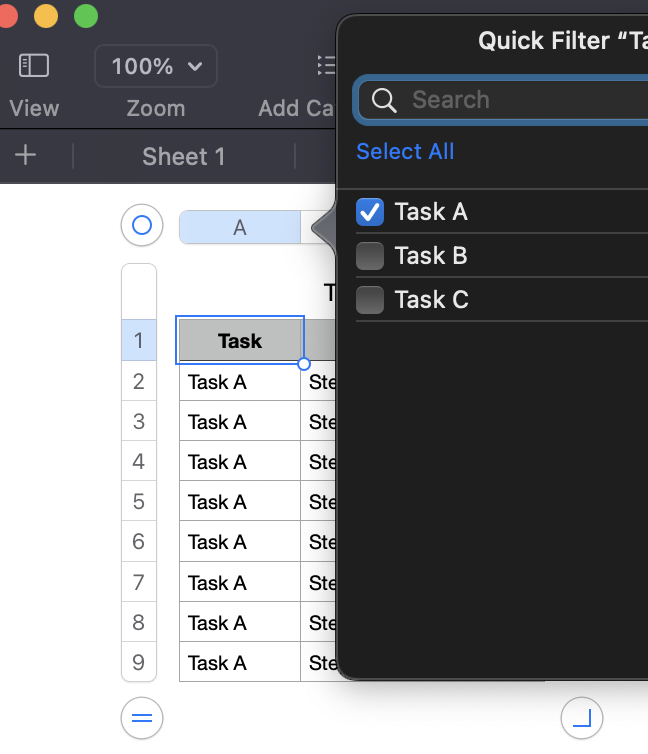
Task: Click the table resize corner handle
Action: 582,717
